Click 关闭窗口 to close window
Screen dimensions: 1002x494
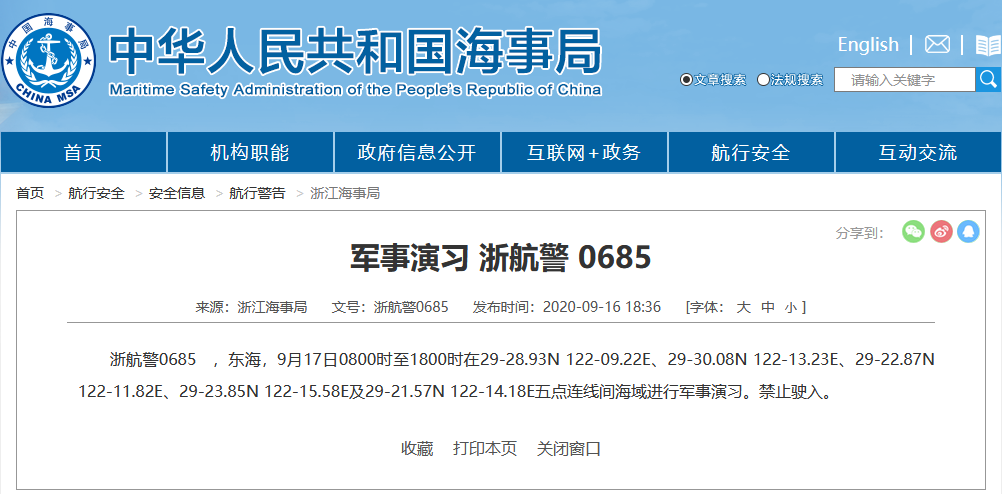pyautogui.click(x=569, y=449)
